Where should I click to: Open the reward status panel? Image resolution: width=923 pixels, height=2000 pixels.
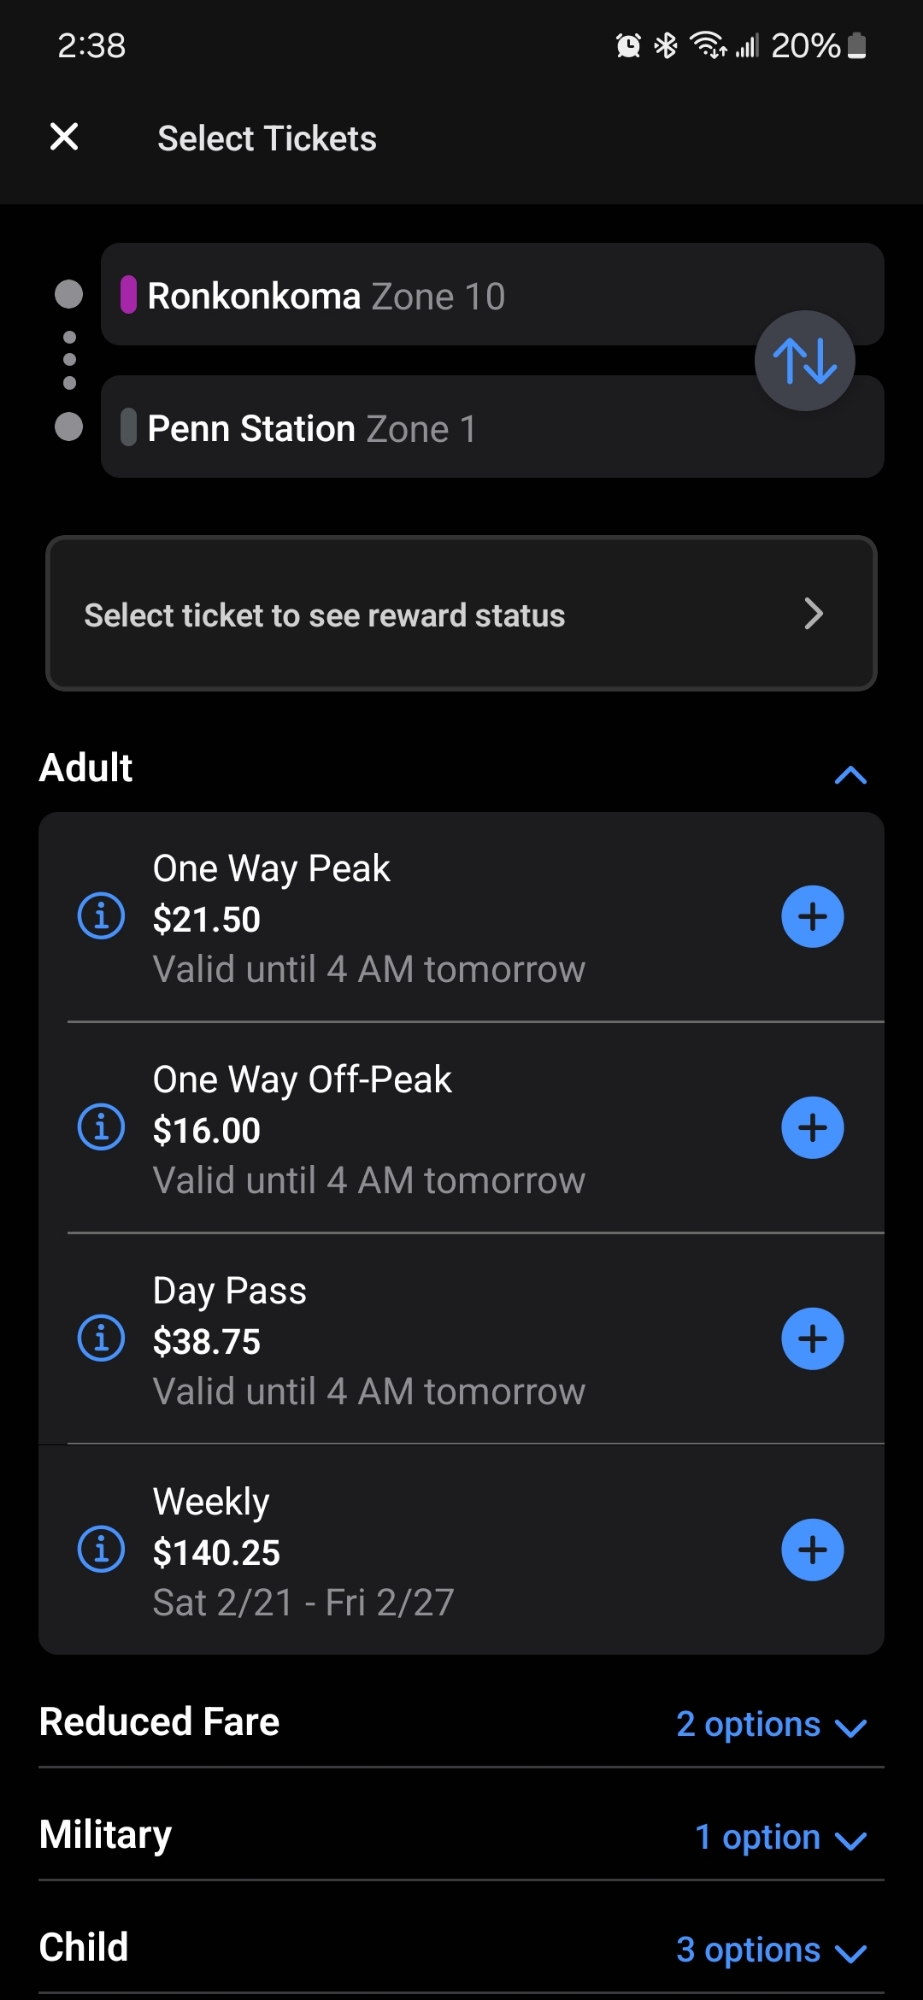click(x=461, y=614)
